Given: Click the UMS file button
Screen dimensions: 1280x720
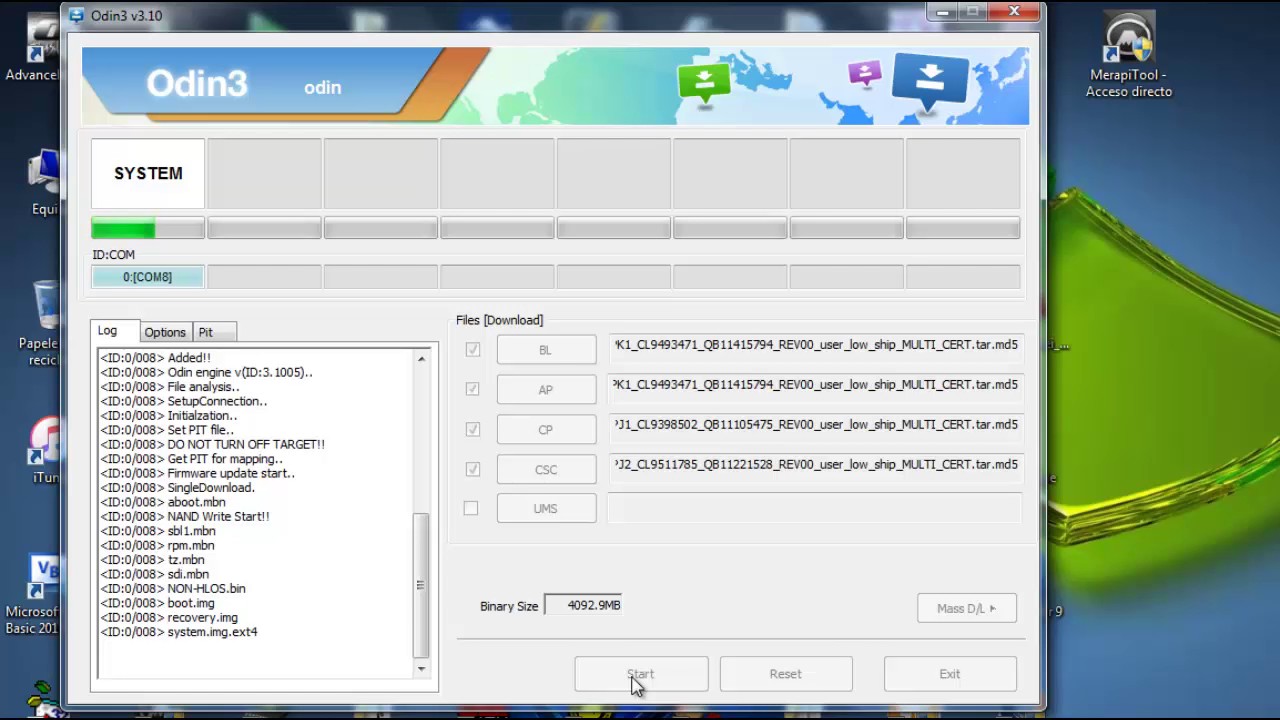Looking at the screenshot, I should [x=546, y=508].
